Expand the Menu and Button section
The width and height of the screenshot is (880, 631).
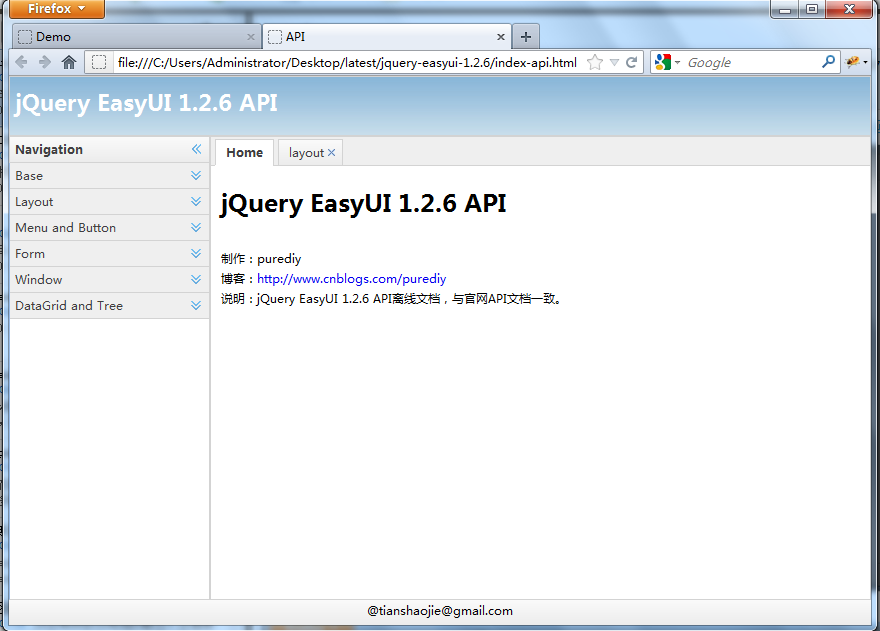point(196,227)
